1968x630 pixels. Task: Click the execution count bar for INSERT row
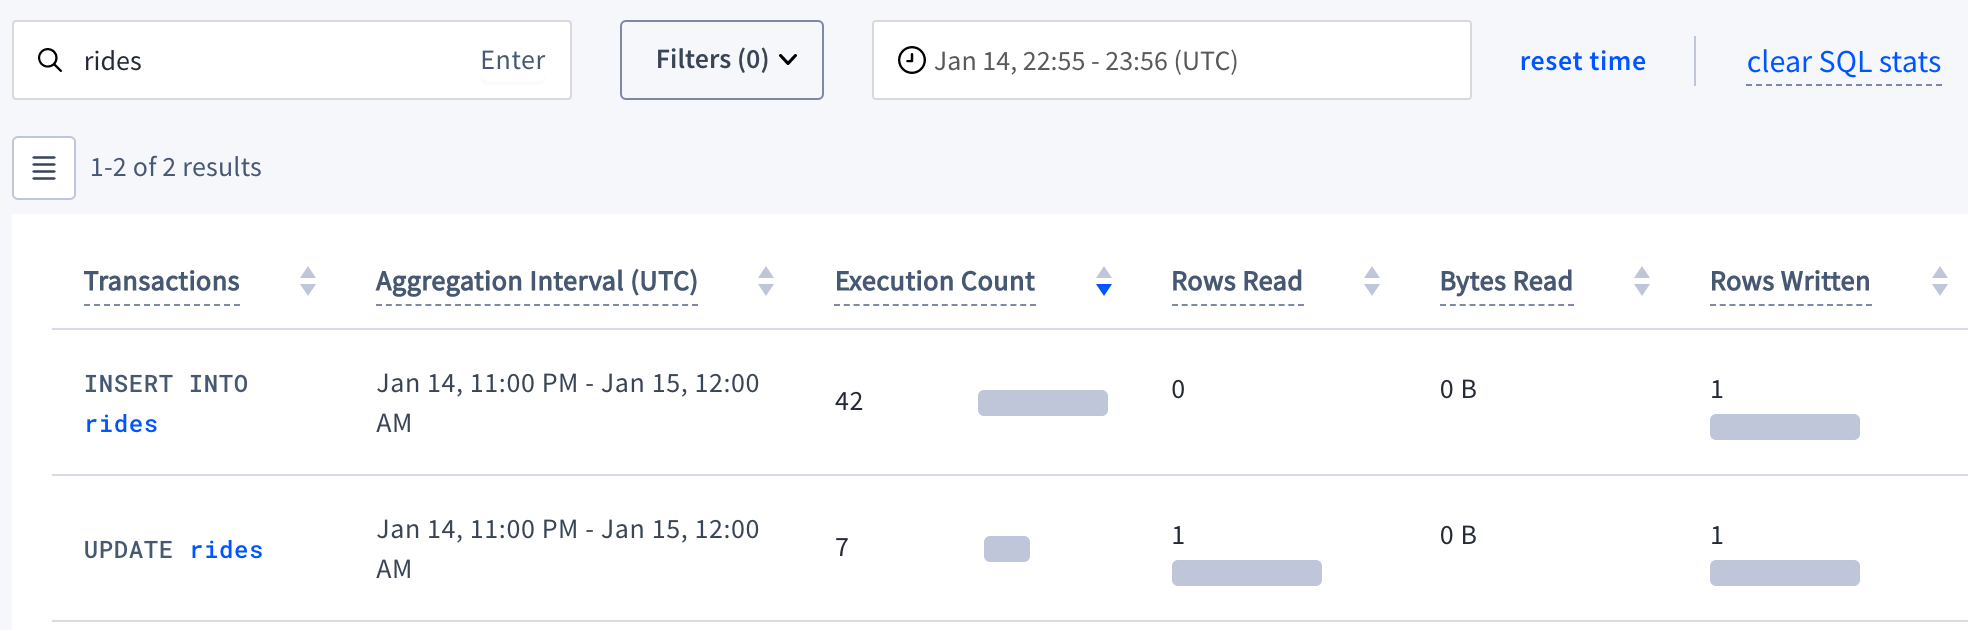pyautogui.click(x=1042, y=403)
